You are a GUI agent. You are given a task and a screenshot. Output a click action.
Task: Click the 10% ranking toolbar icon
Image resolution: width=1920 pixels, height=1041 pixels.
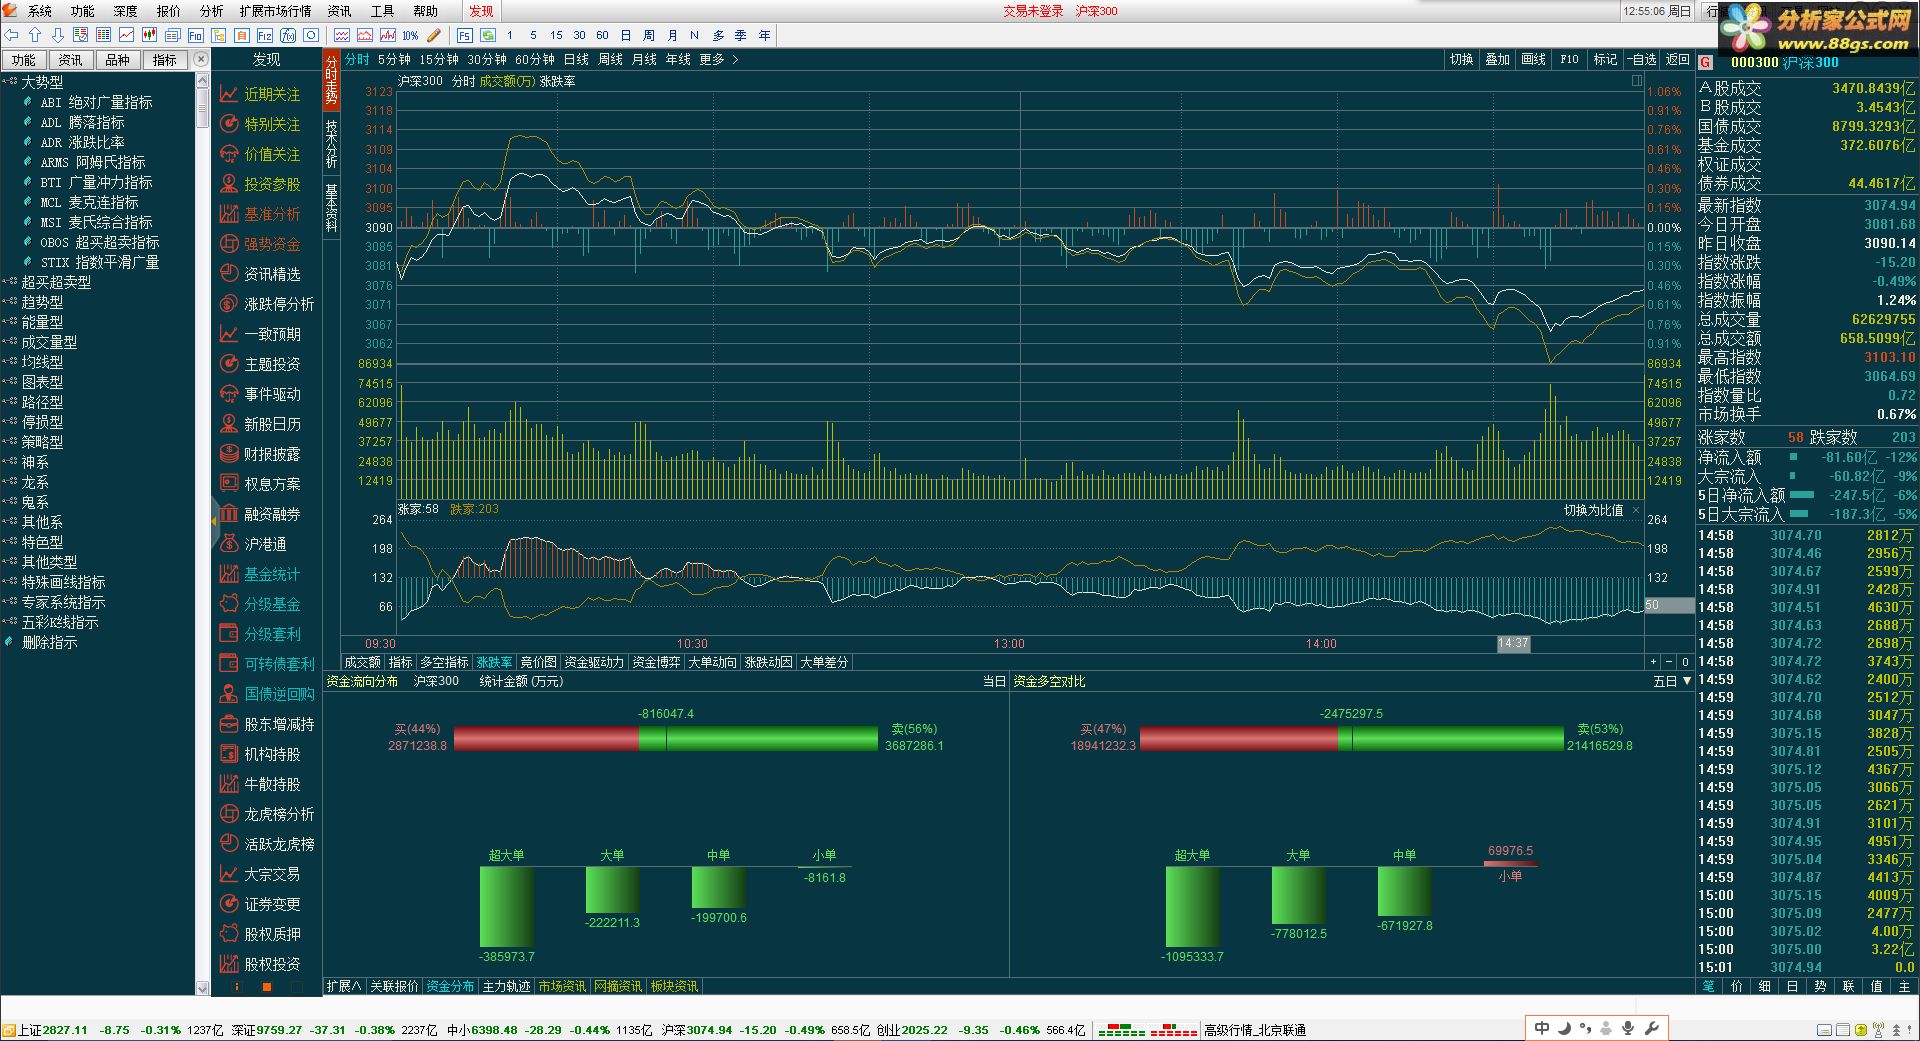[410, 35]
